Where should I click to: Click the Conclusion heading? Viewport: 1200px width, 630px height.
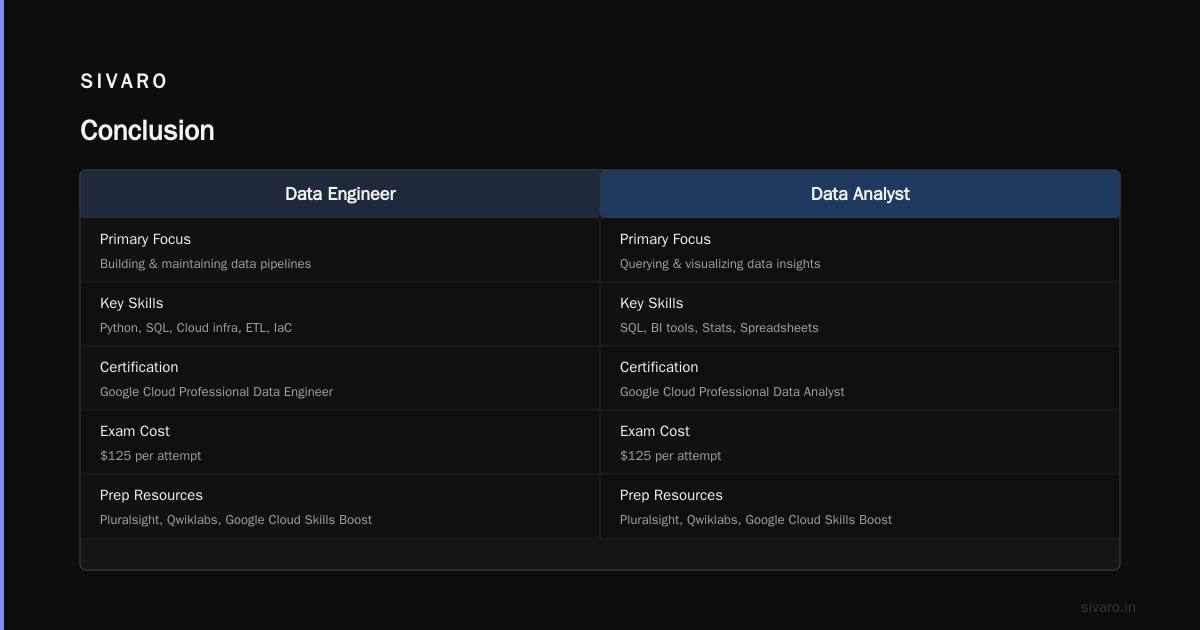click(147, 131)
